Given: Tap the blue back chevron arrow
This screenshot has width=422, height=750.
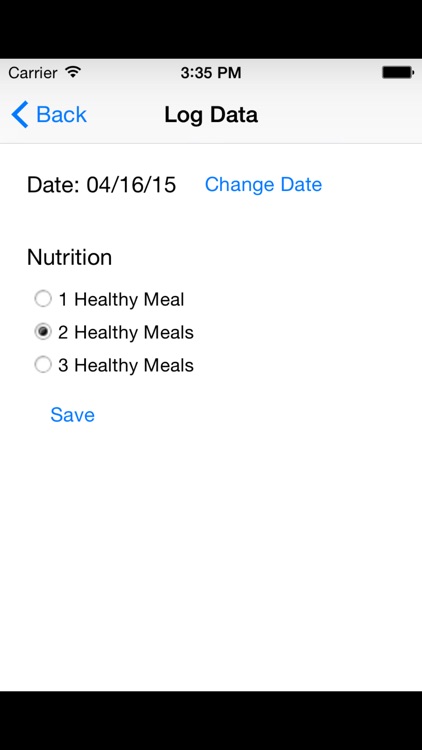Looking at the screenshot, I should (20, 114).
